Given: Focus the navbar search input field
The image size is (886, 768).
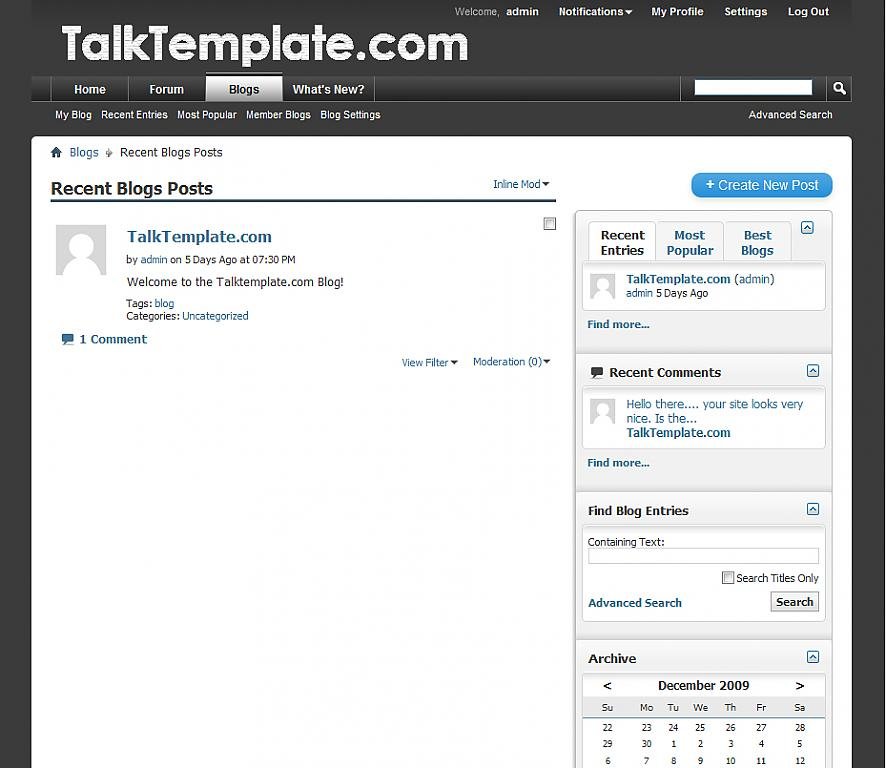Looking at the screenshot, I should point(753,87).
